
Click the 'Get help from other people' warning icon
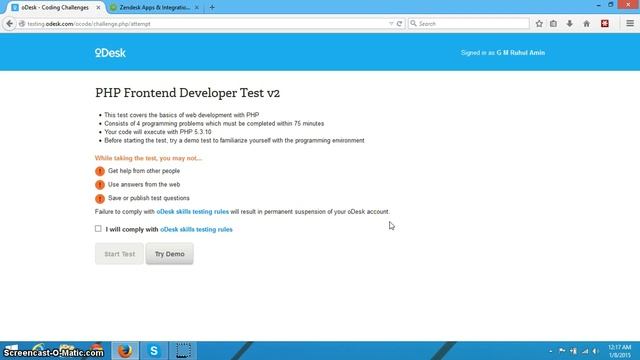click(100, 171)
